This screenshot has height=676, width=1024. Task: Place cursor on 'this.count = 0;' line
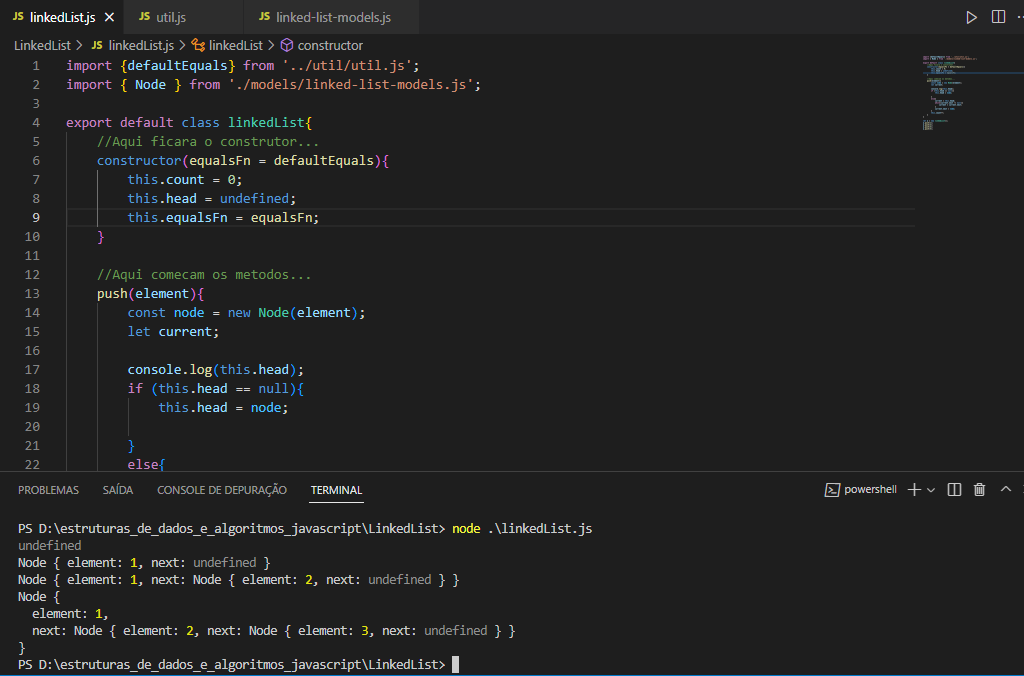click(185, 180)
